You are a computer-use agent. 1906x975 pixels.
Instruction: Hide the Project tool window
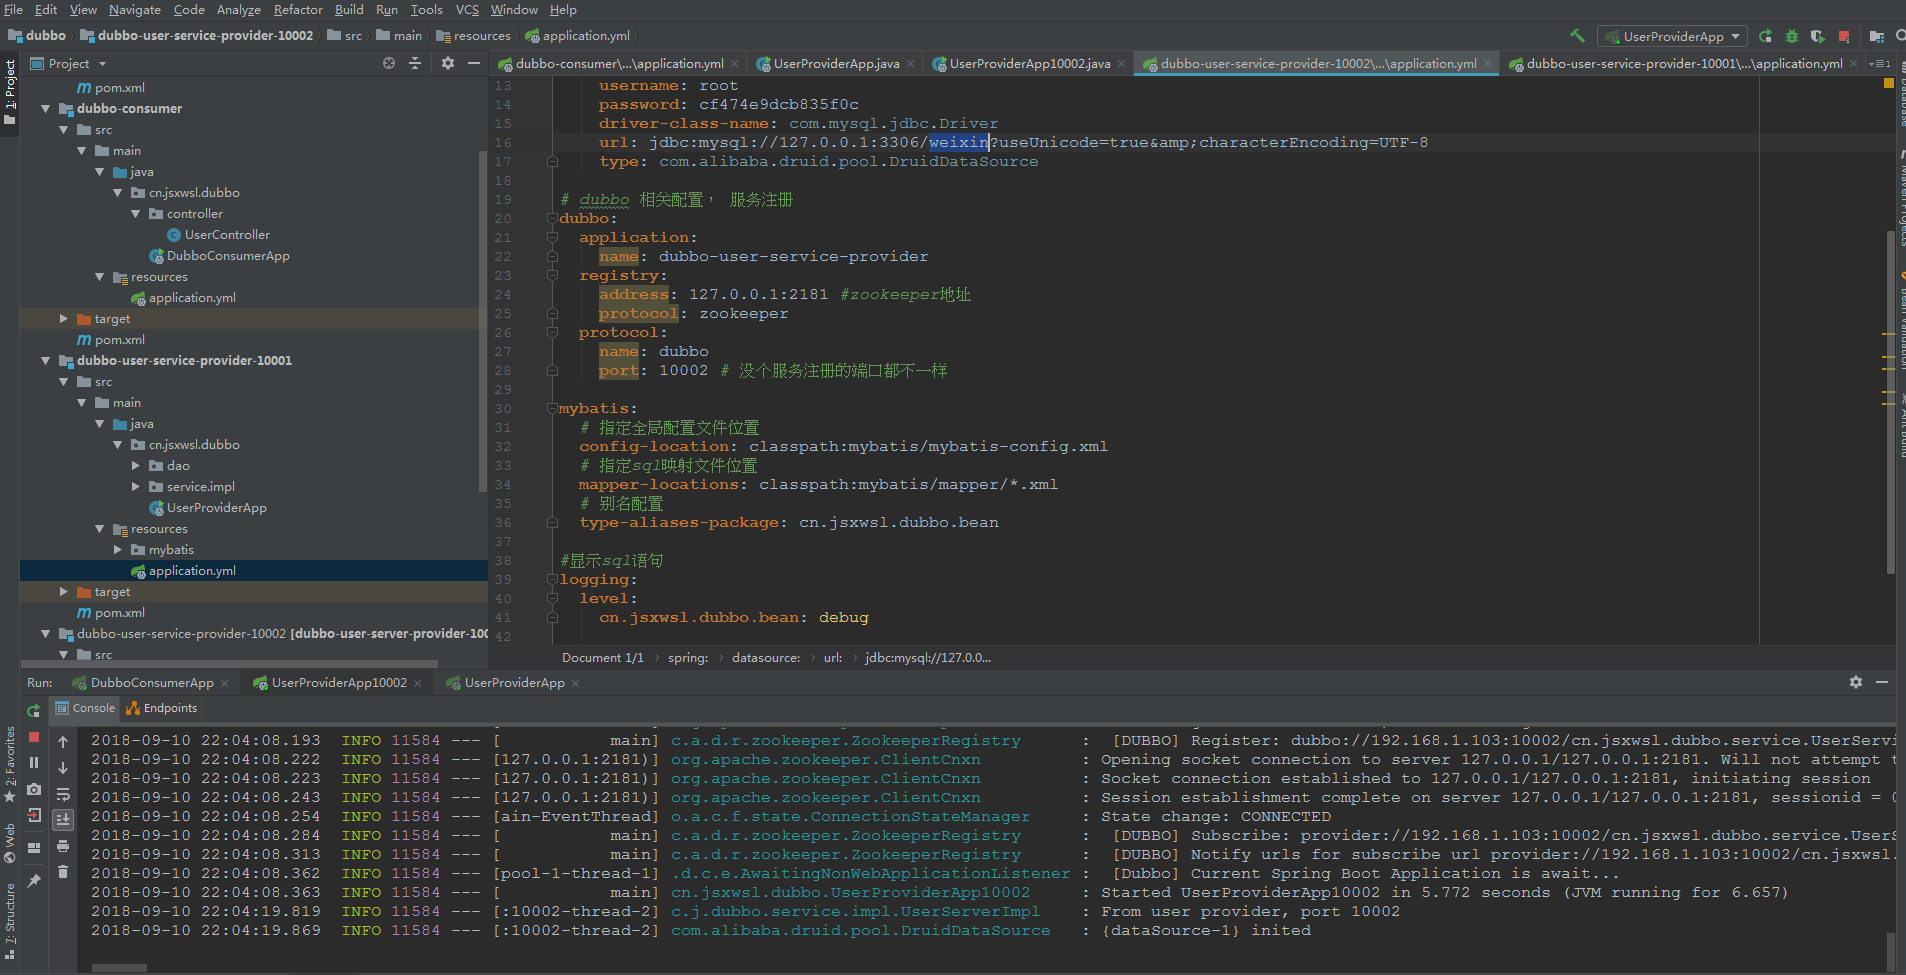[474, 63]
